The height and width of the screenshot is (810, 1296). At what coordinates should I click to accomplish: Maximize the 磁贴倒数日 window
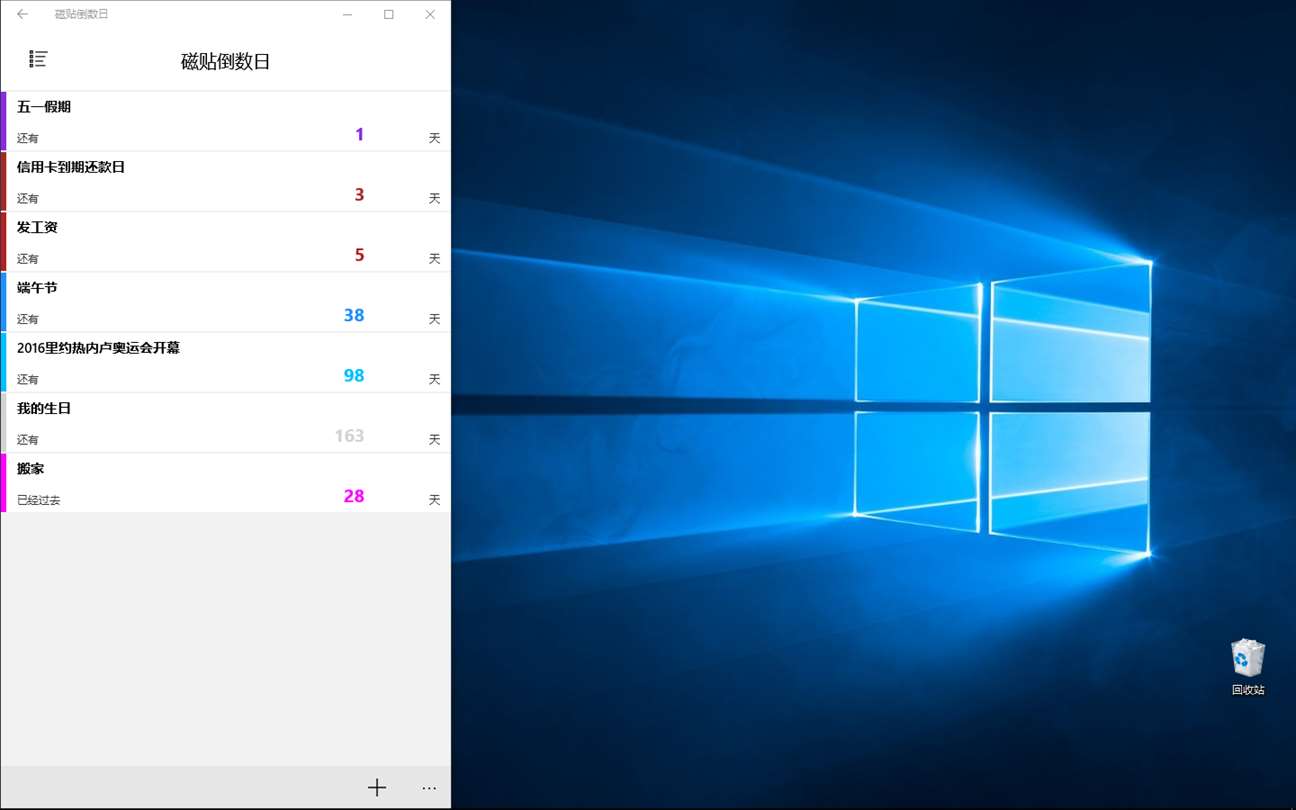click(x=389, y=14)
